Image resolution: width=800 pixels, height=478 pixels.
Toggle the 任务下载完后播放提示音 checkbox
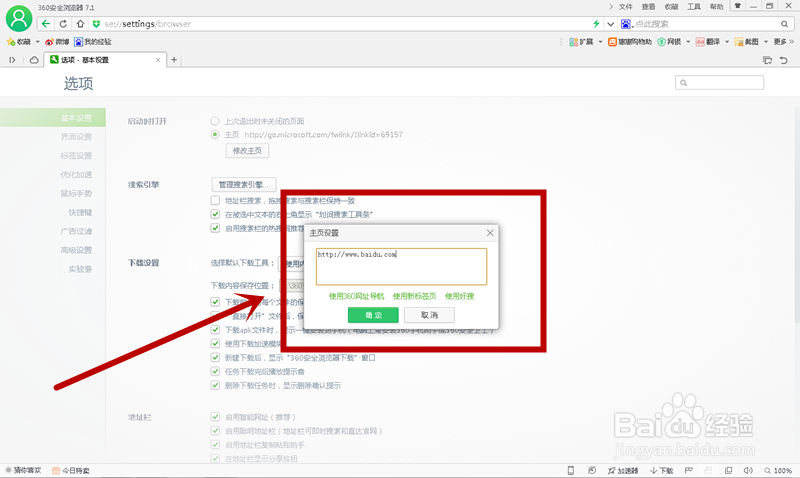click(215, 371)
